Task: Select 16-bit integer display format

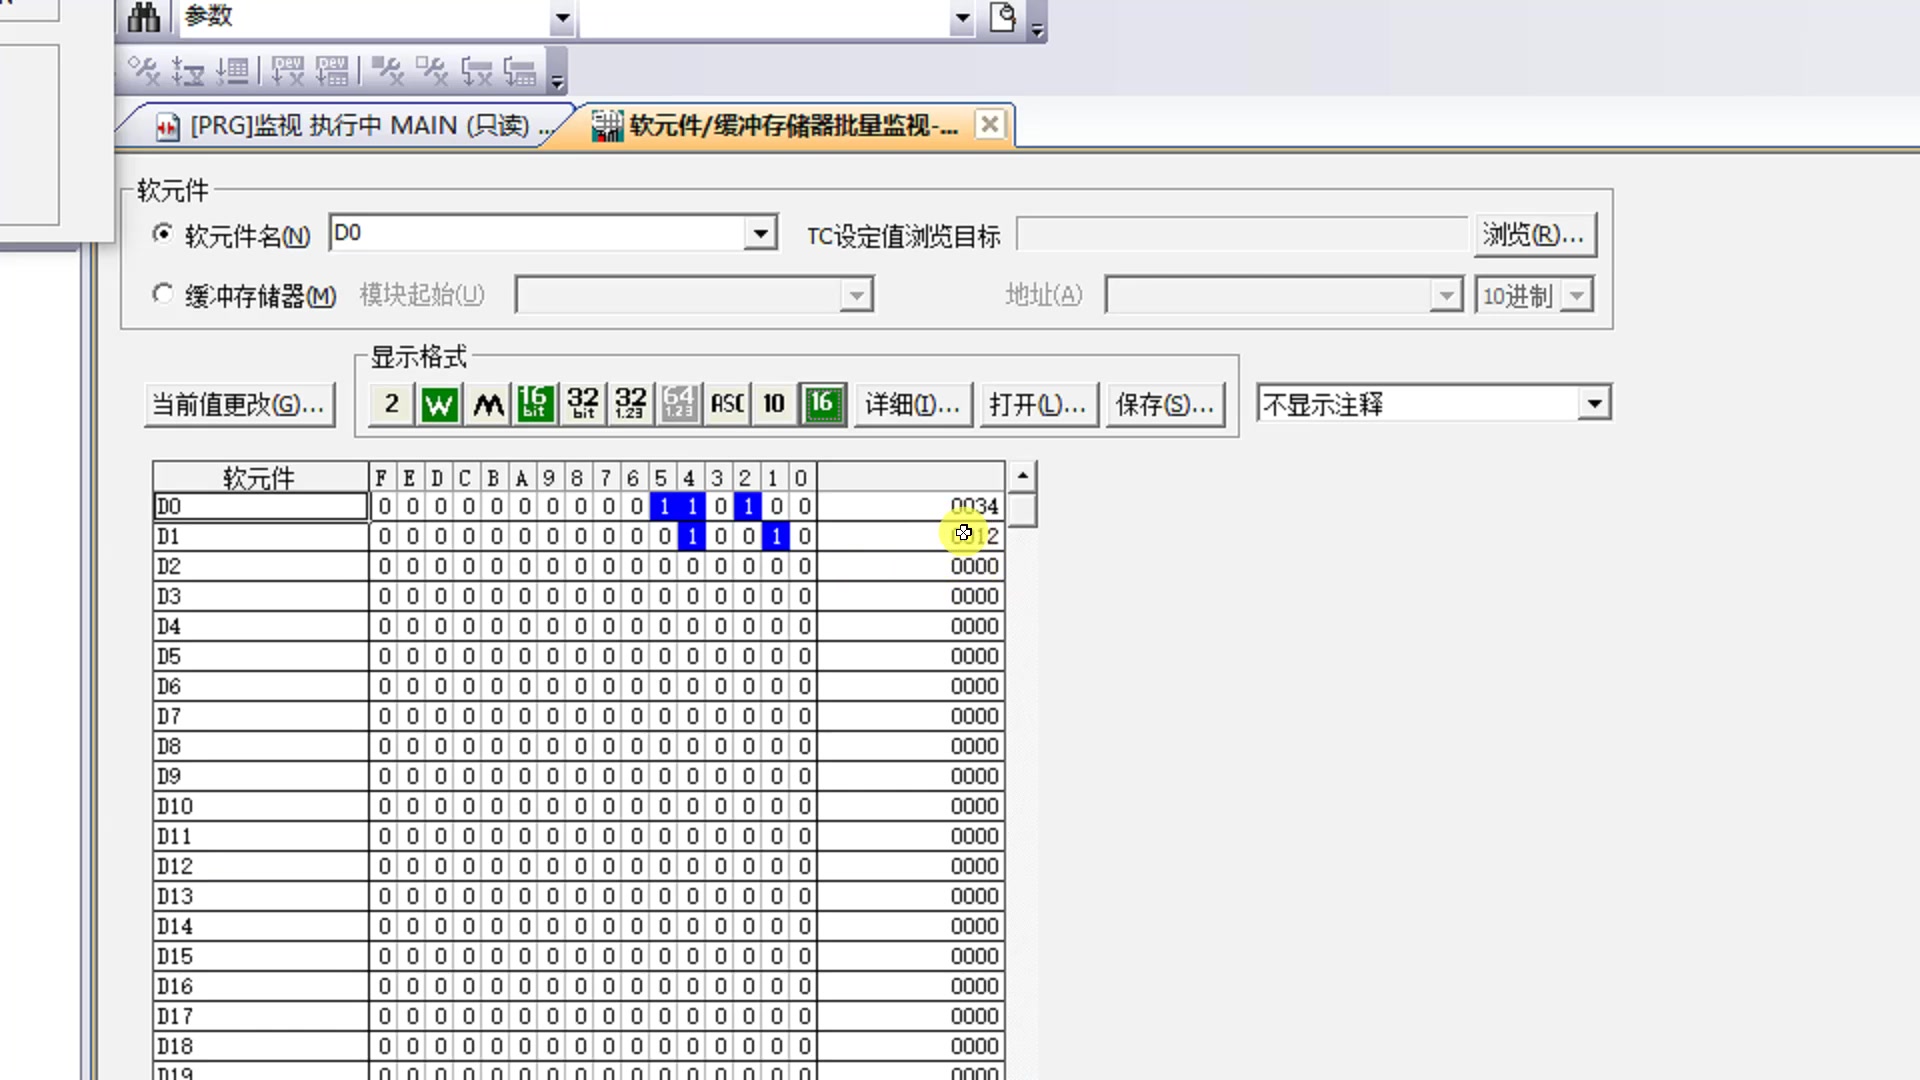Action: 535,404
